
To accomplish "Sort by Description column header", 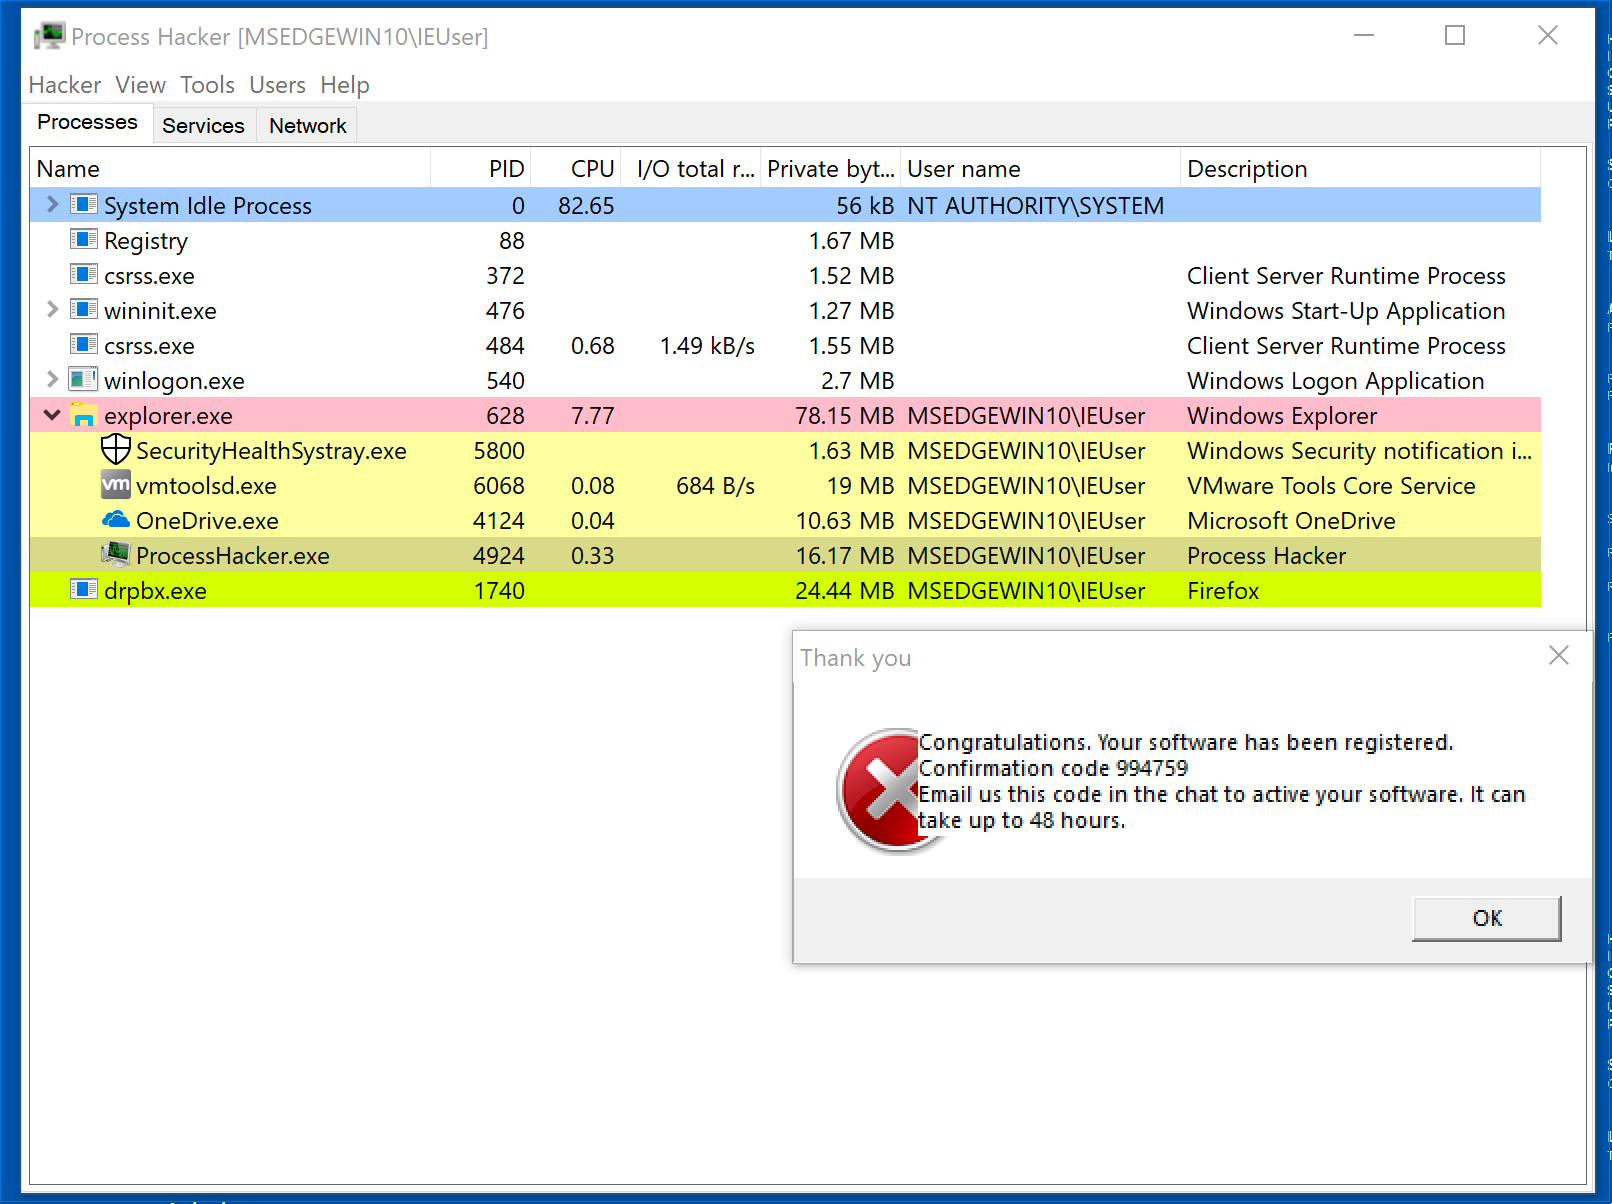I will (1361, 169).
